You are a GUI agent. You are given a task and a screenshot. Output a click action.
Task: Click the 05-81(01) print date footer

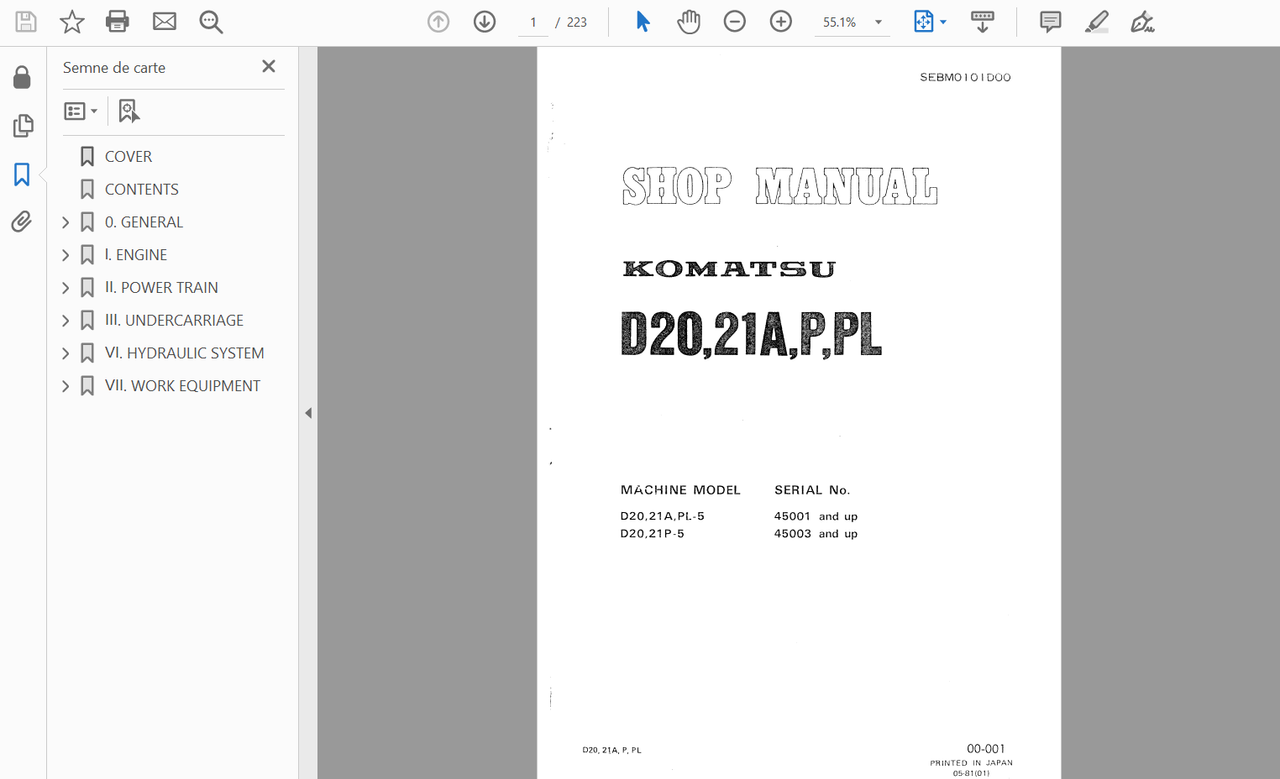tap(971, 773)
